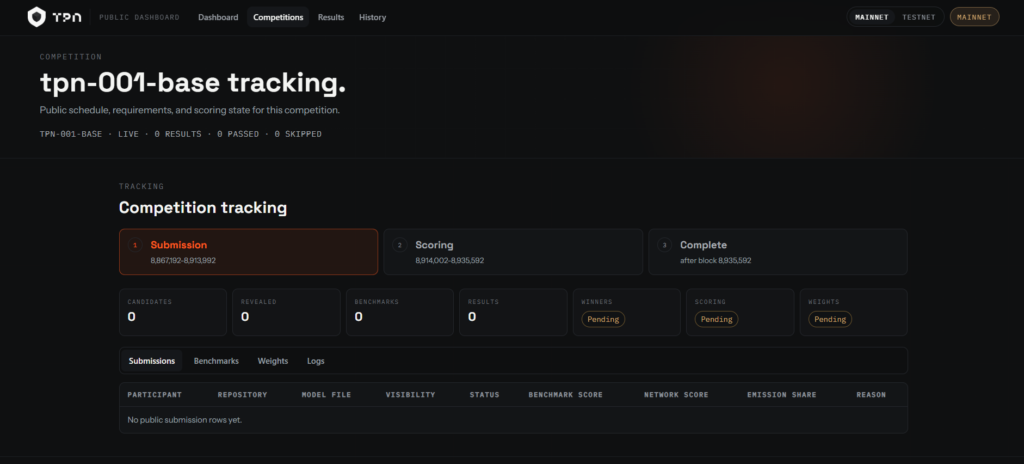
Task: Click the block range 8,867,192-8,913,992
Action: pyautogui.click(x=183, y=260)
